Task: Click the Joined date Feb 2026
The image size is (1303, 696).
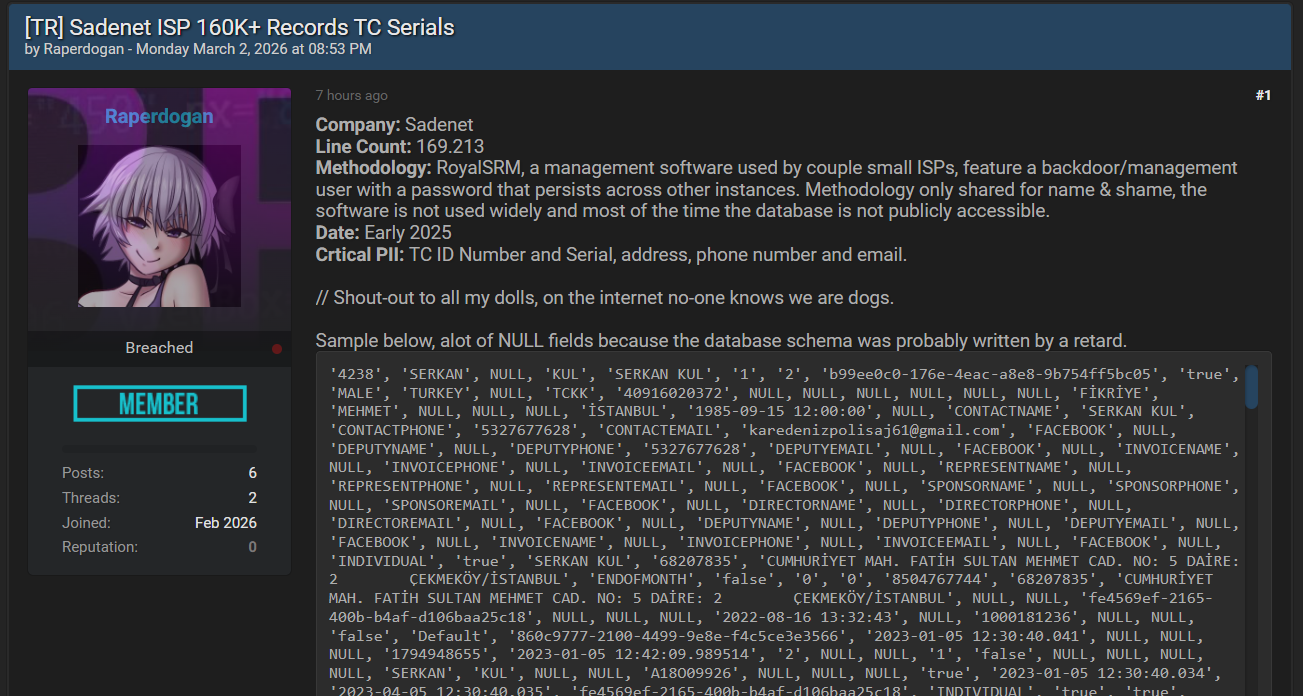Action: (x=226, y=523)
